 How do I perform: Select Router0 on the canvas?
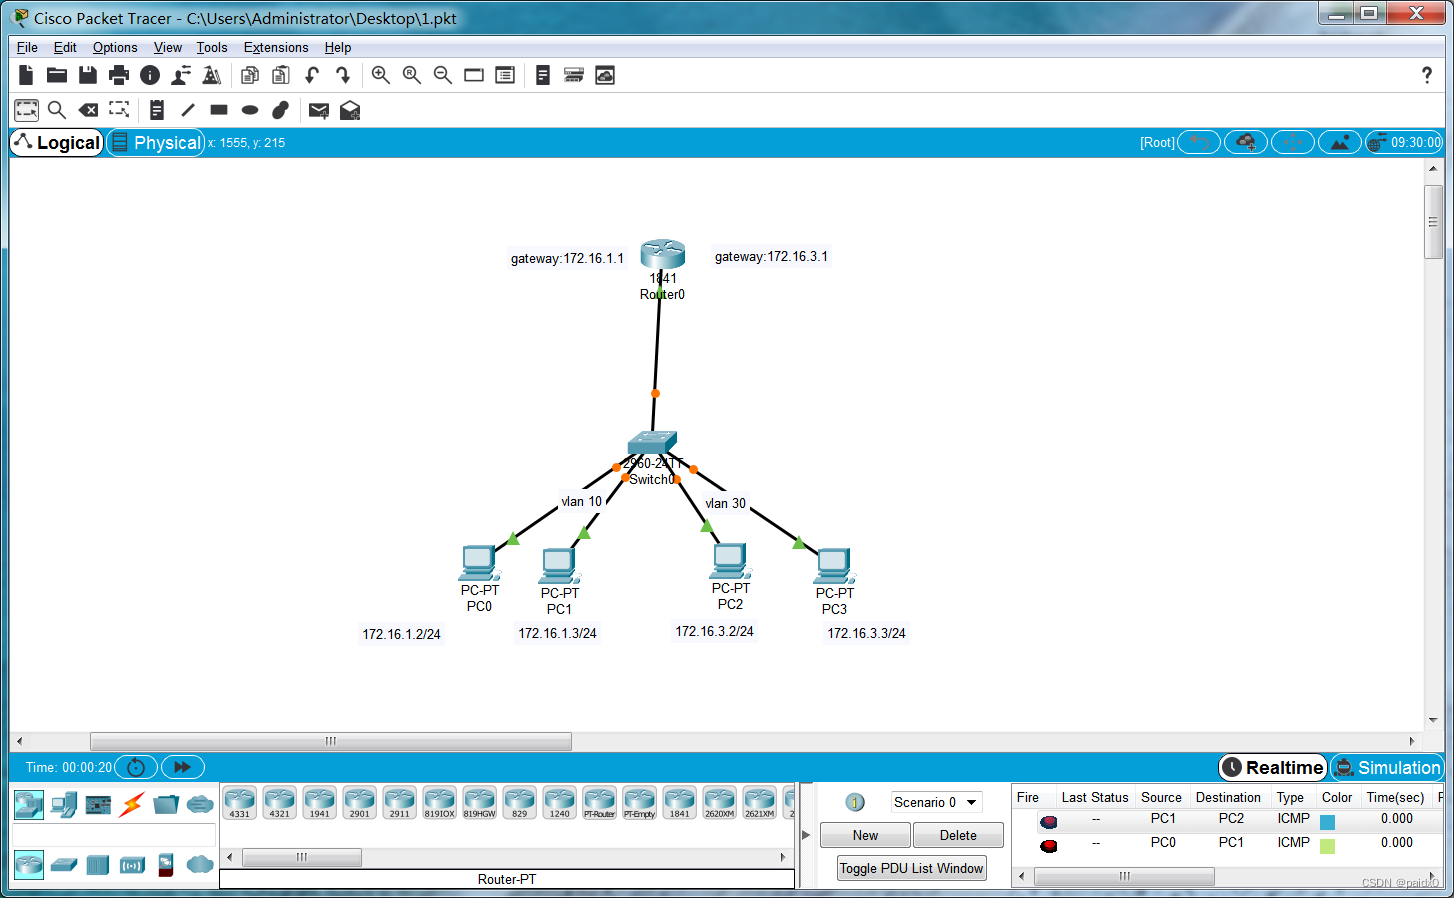[x=662, y=254]
